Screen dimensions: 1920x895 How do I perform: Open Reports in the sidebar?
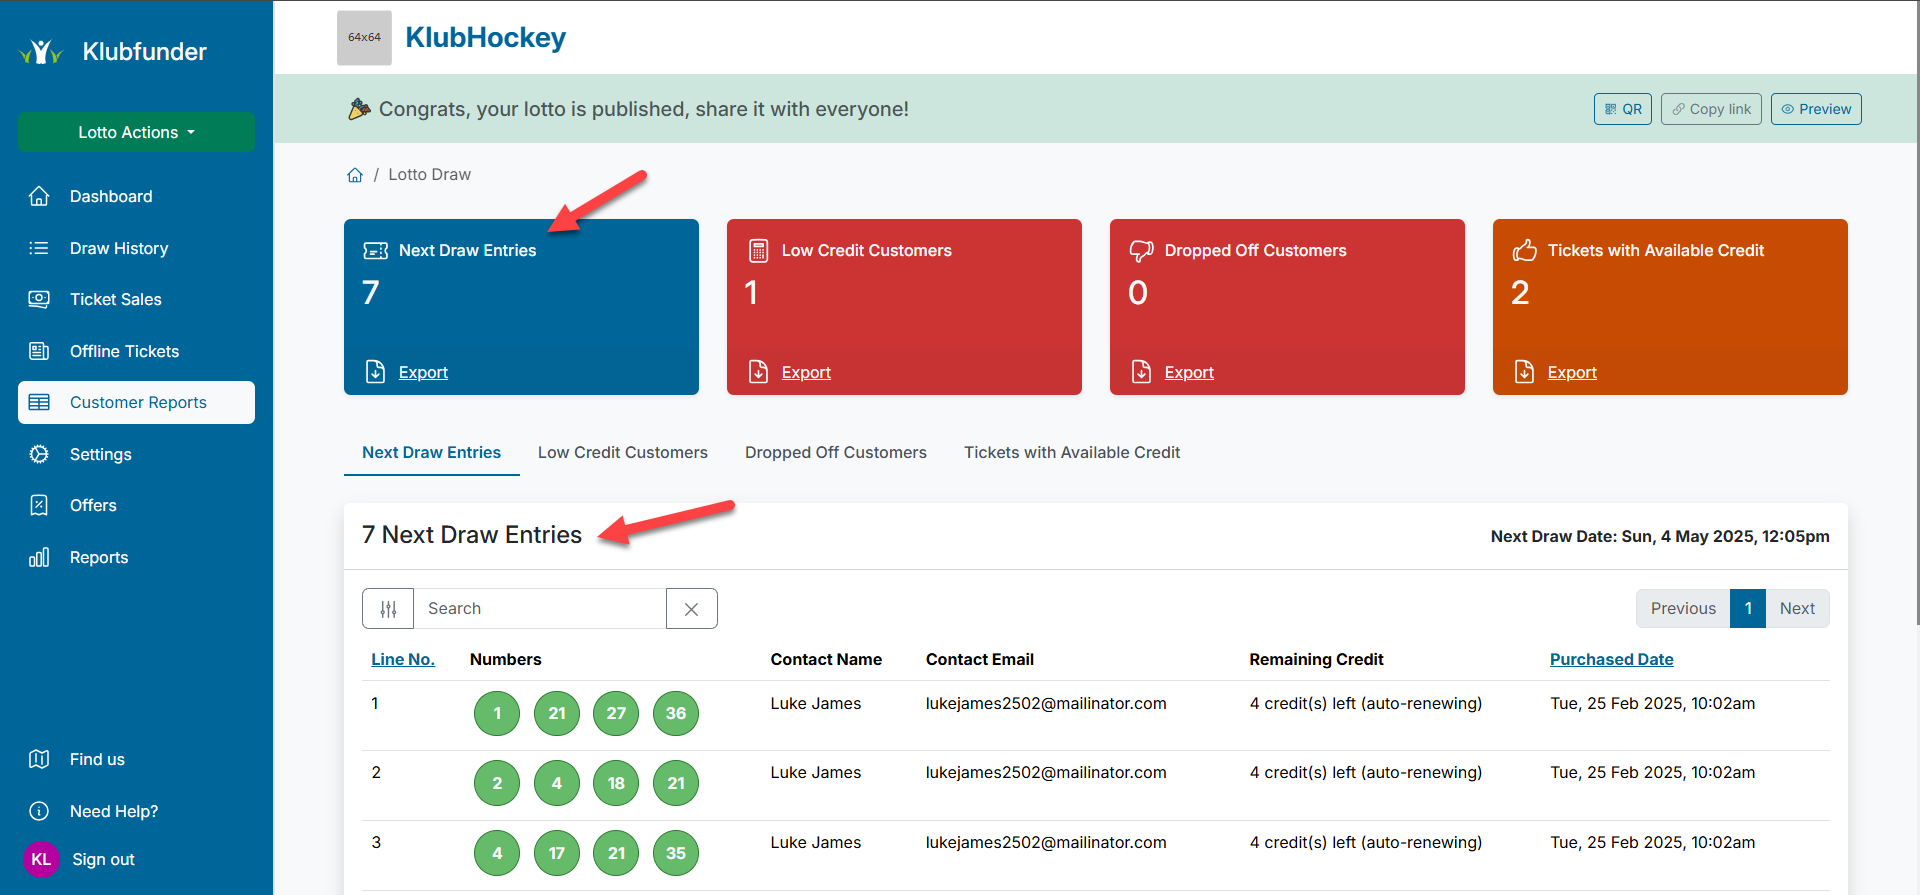(x=98, y=557)
